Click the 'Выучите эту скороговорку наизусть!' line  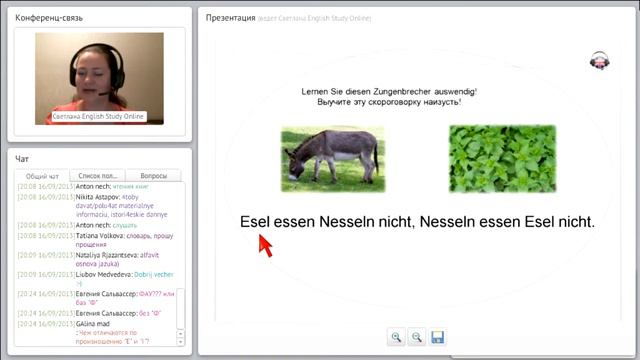click(389, 102)
